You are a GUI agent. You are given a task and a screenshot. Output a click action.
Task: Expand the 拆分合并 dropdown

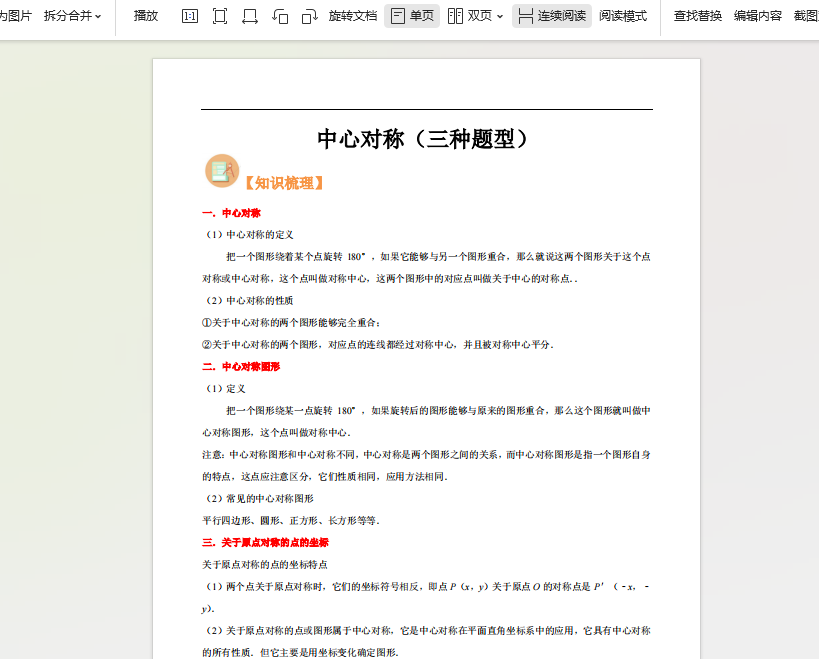click(x=73, y=16)
